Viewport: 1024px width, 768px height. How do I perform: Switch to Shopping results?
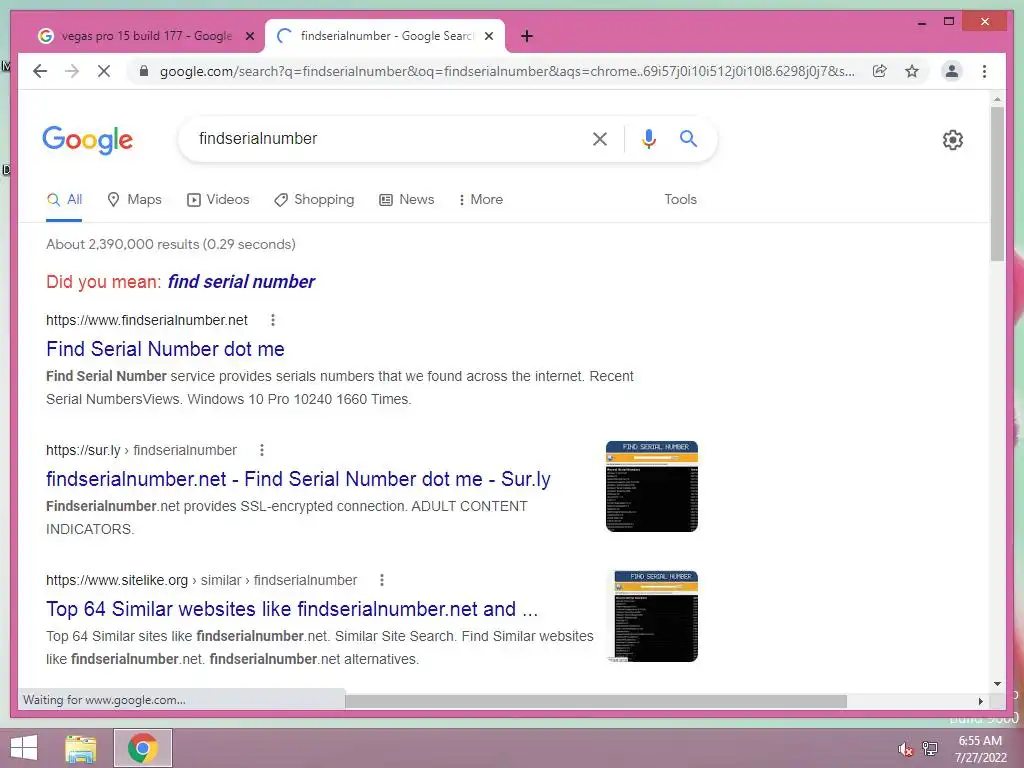tap(314, 199)
